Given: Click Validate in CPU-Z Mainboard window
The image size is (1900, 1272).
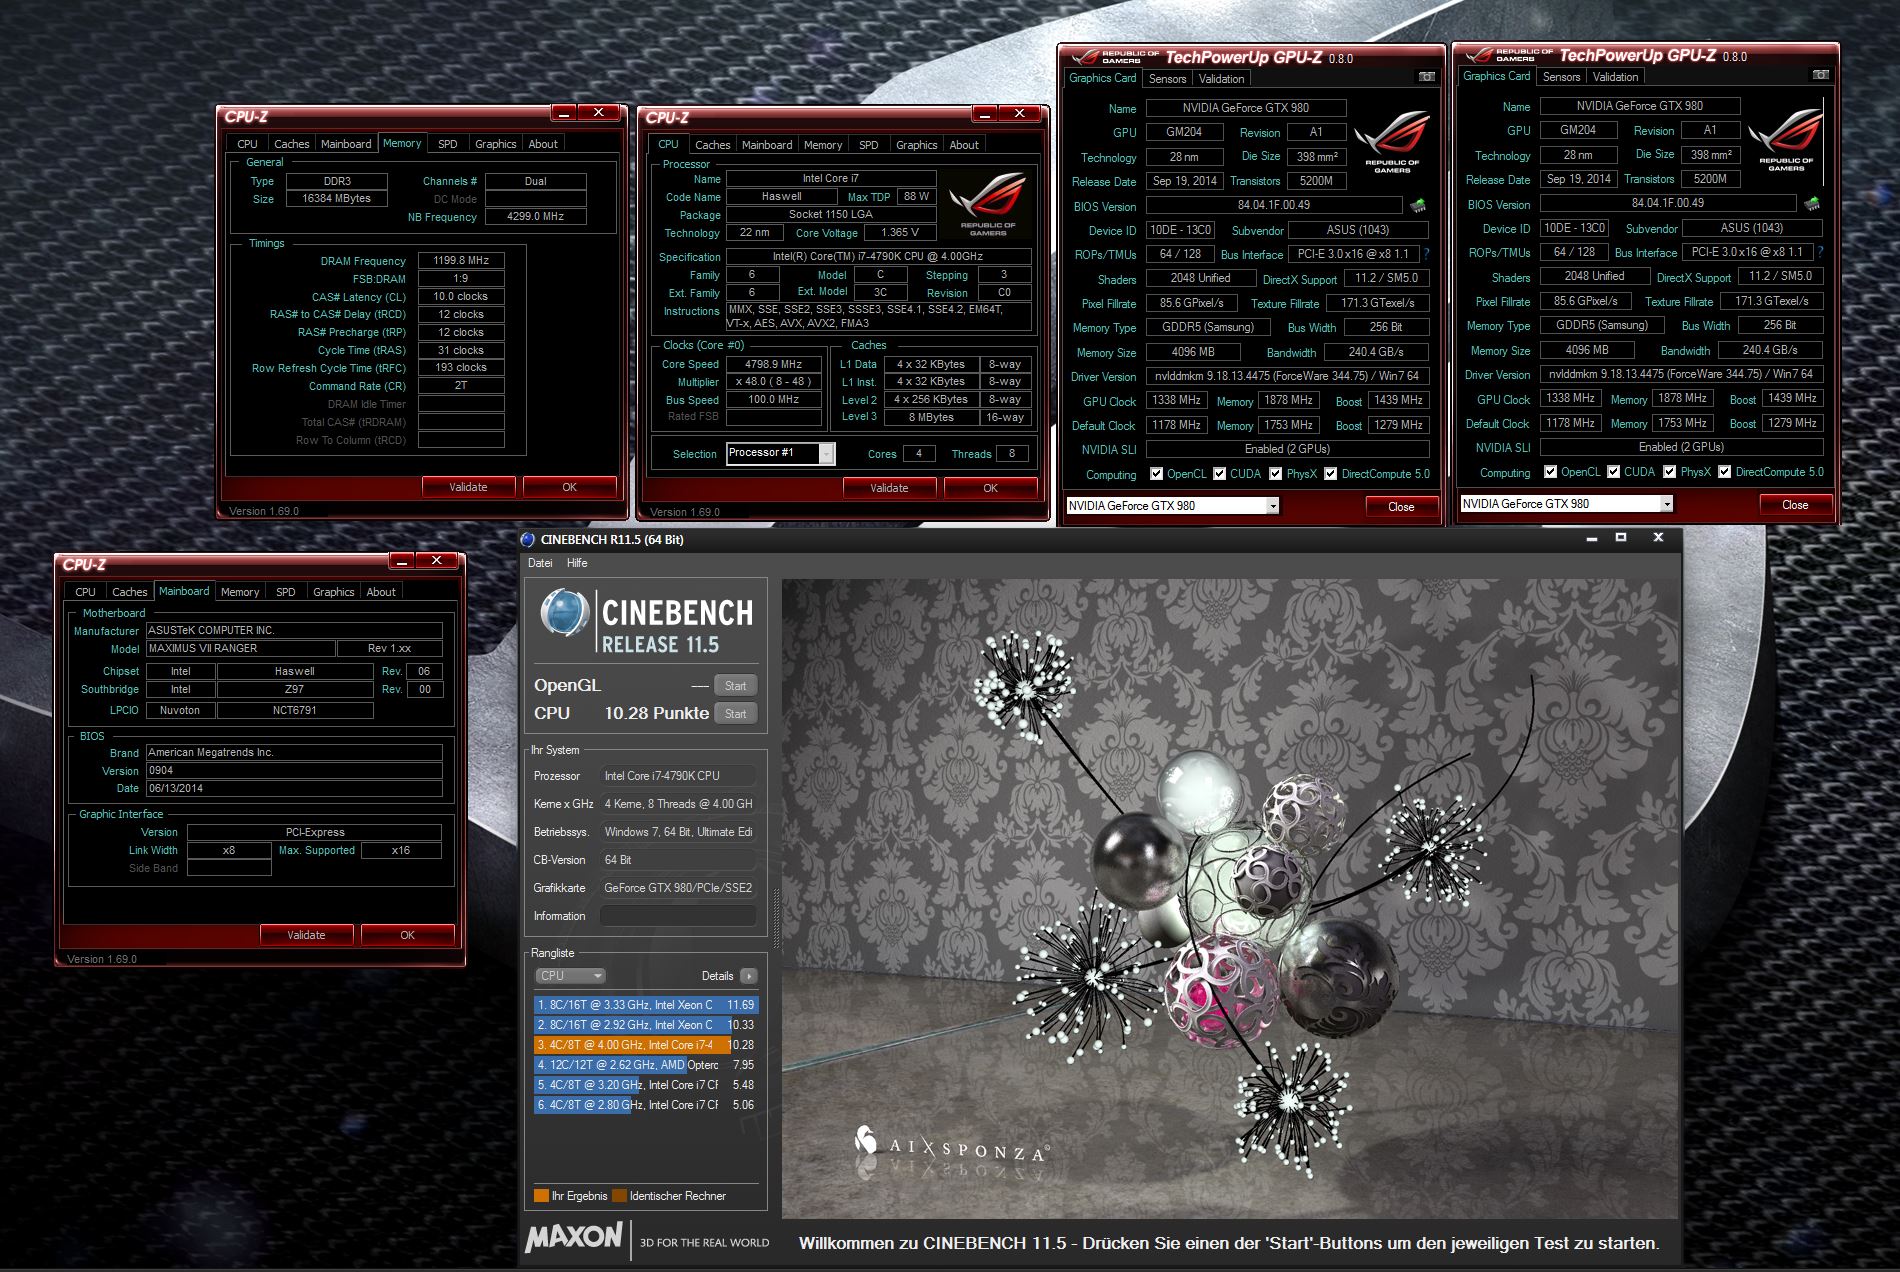Looking at the screenshot, I should (x=306, y=935).
